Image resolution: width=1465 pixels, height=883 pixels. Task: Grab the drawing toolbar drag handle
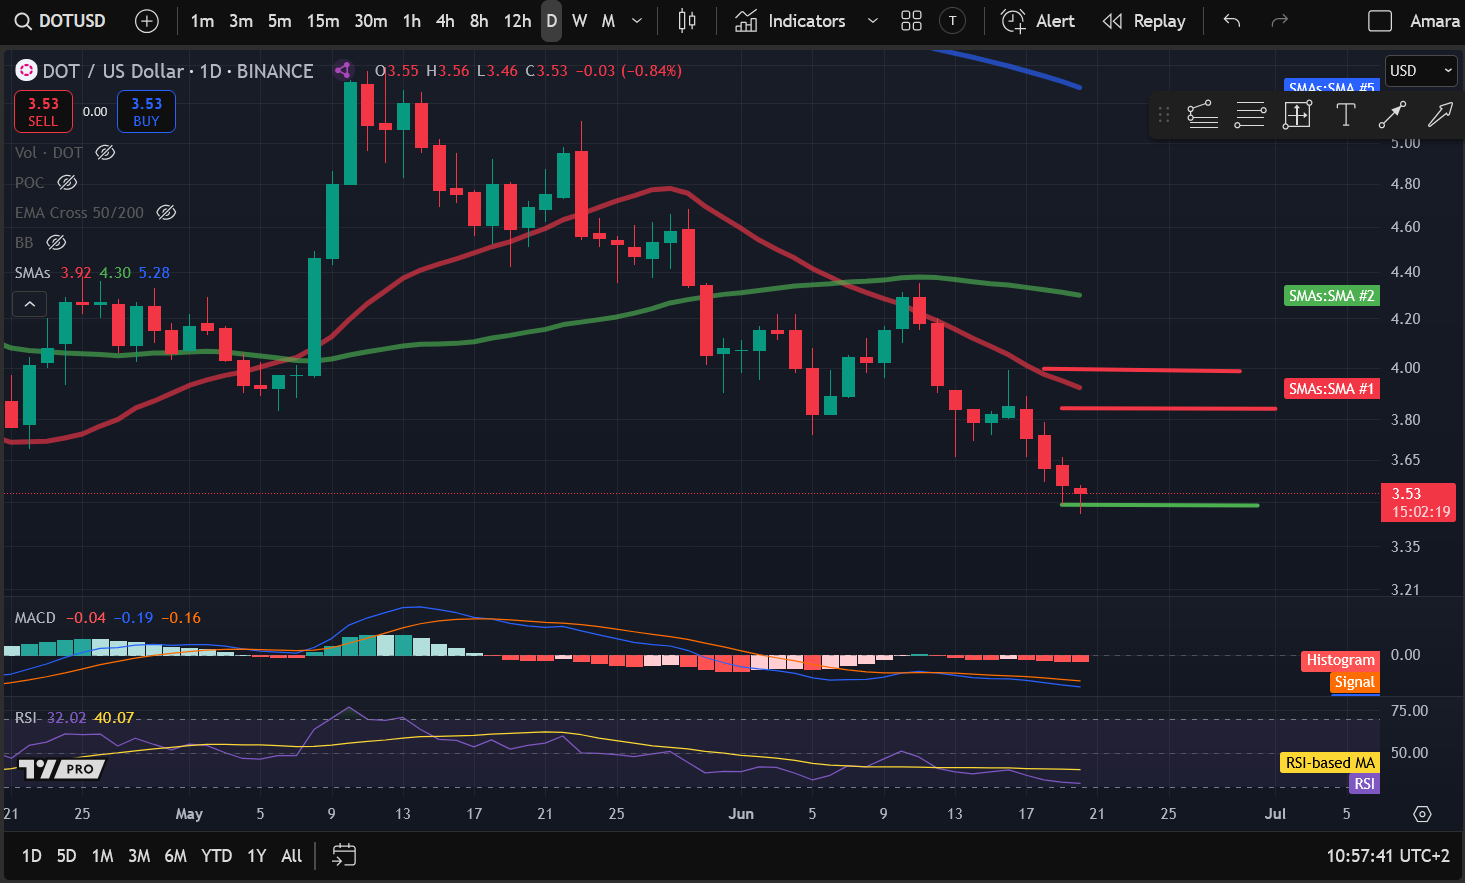[x=1163, y=115]
